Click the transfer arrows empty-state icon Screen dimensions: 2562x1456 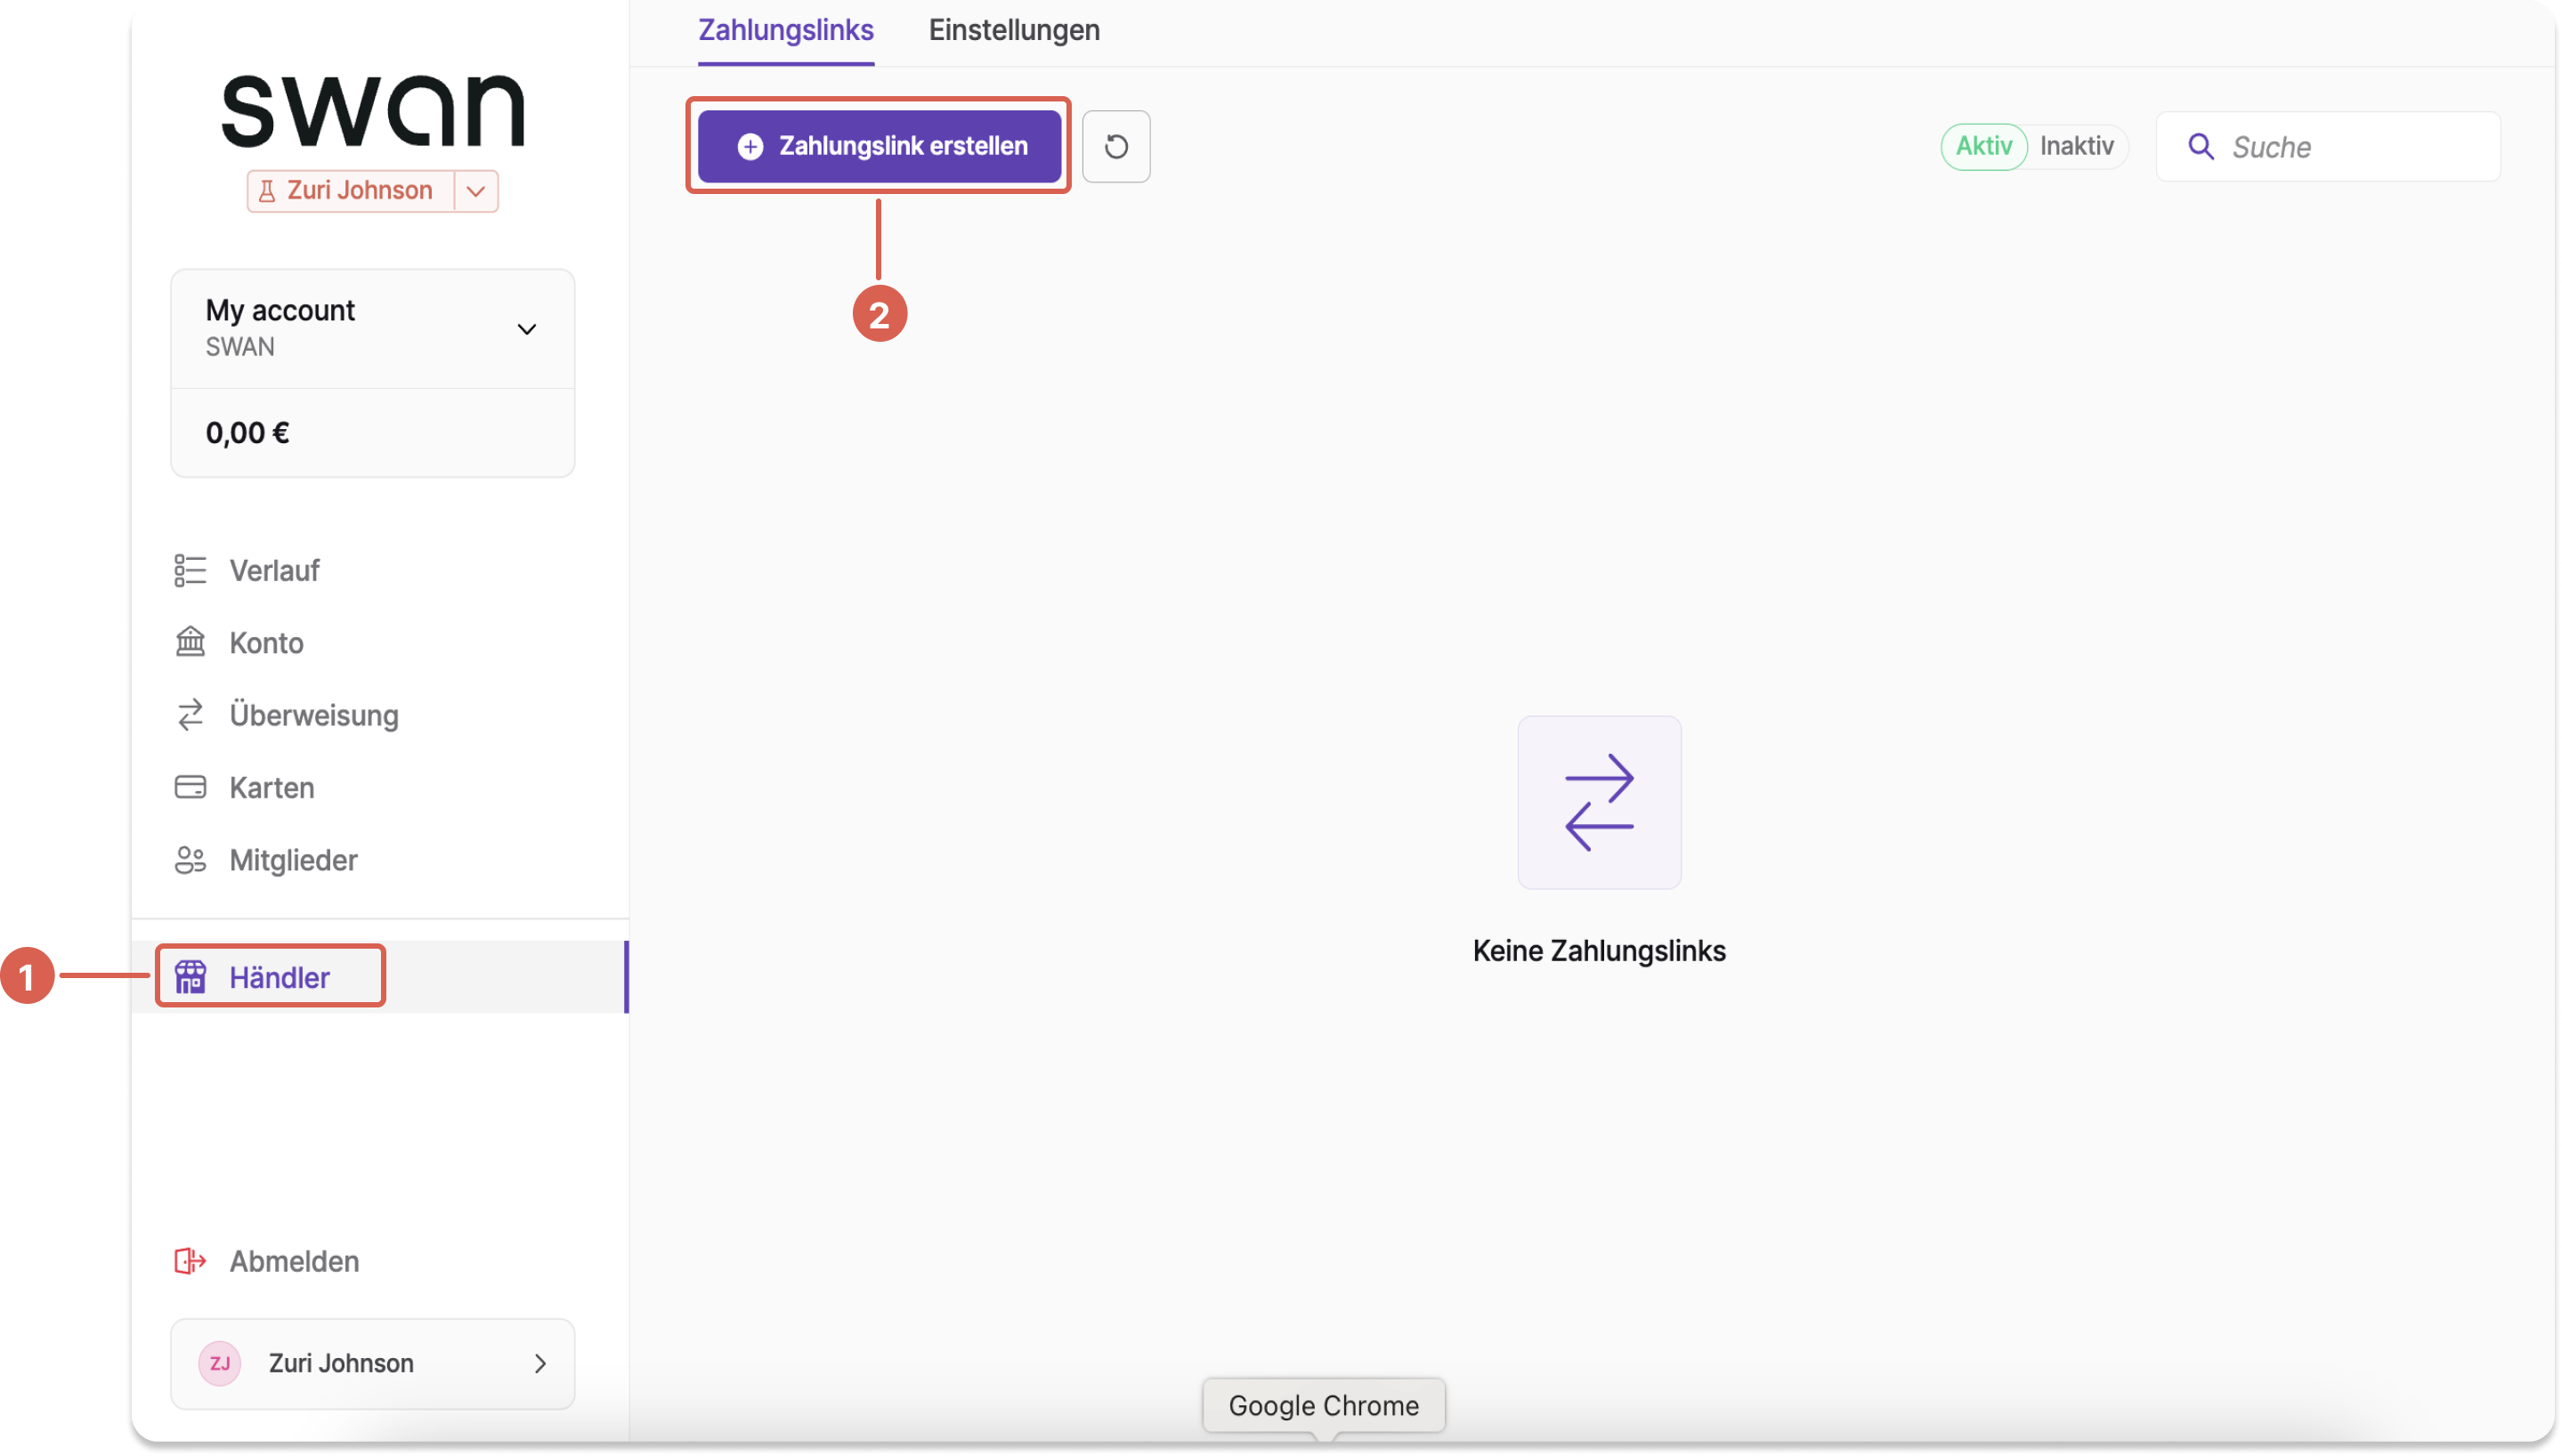[x=1599, y=802]
